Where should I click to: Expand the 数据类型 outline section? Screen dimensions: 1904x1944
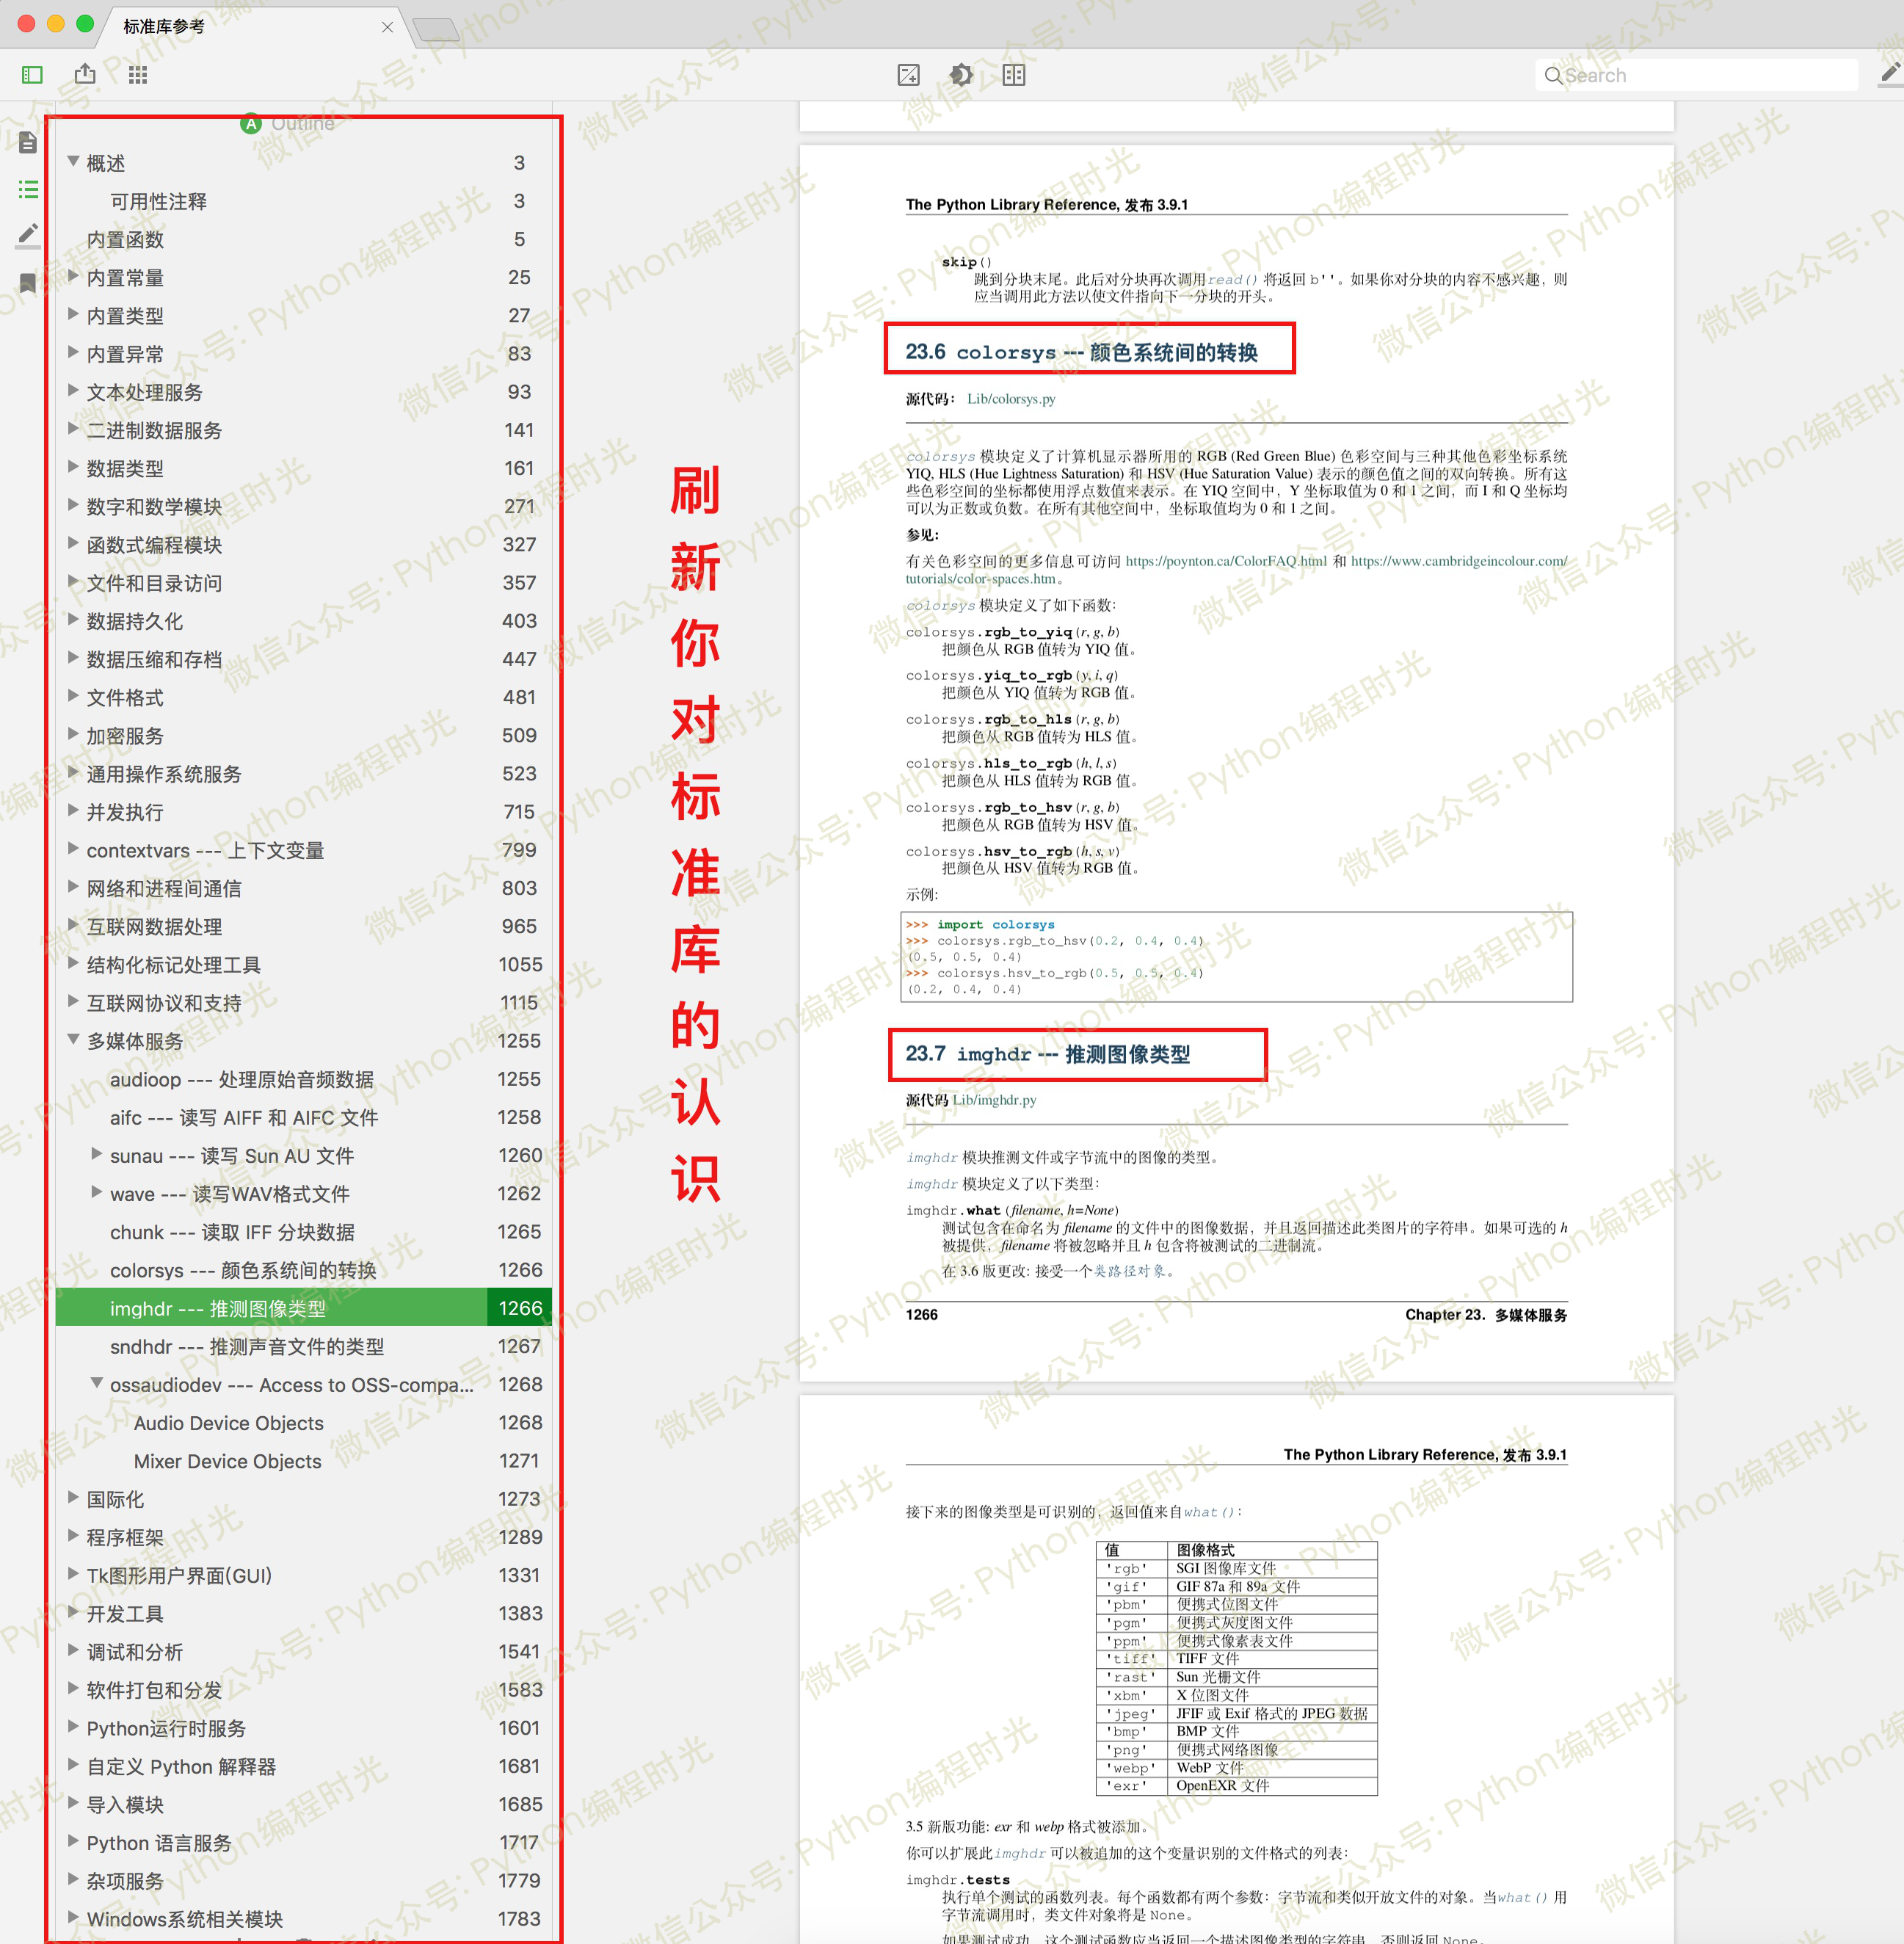click(73, 467)
